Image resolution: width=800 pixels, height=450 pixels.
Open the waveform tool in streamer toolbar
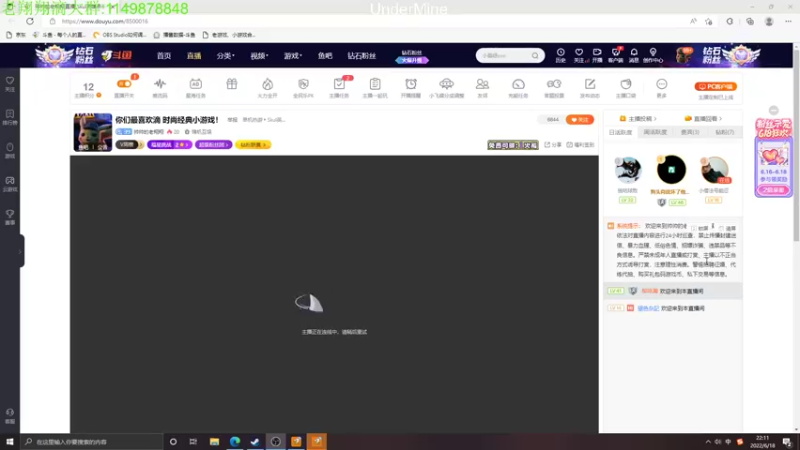(x=160, y=84)
